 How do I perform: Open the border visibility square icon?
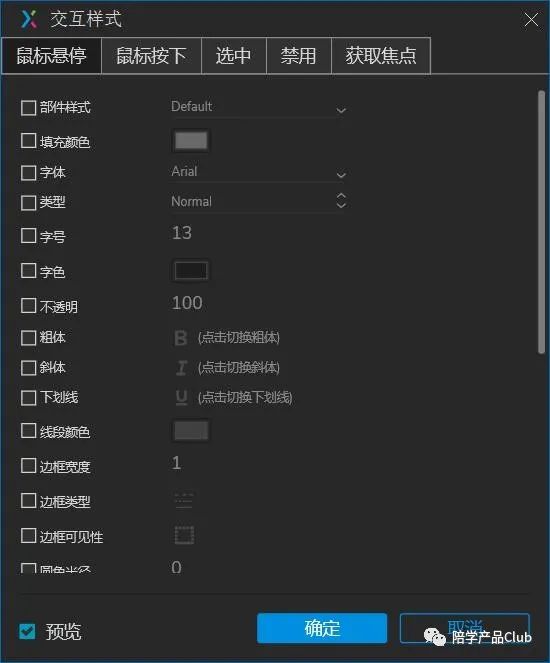pos(184,535)
